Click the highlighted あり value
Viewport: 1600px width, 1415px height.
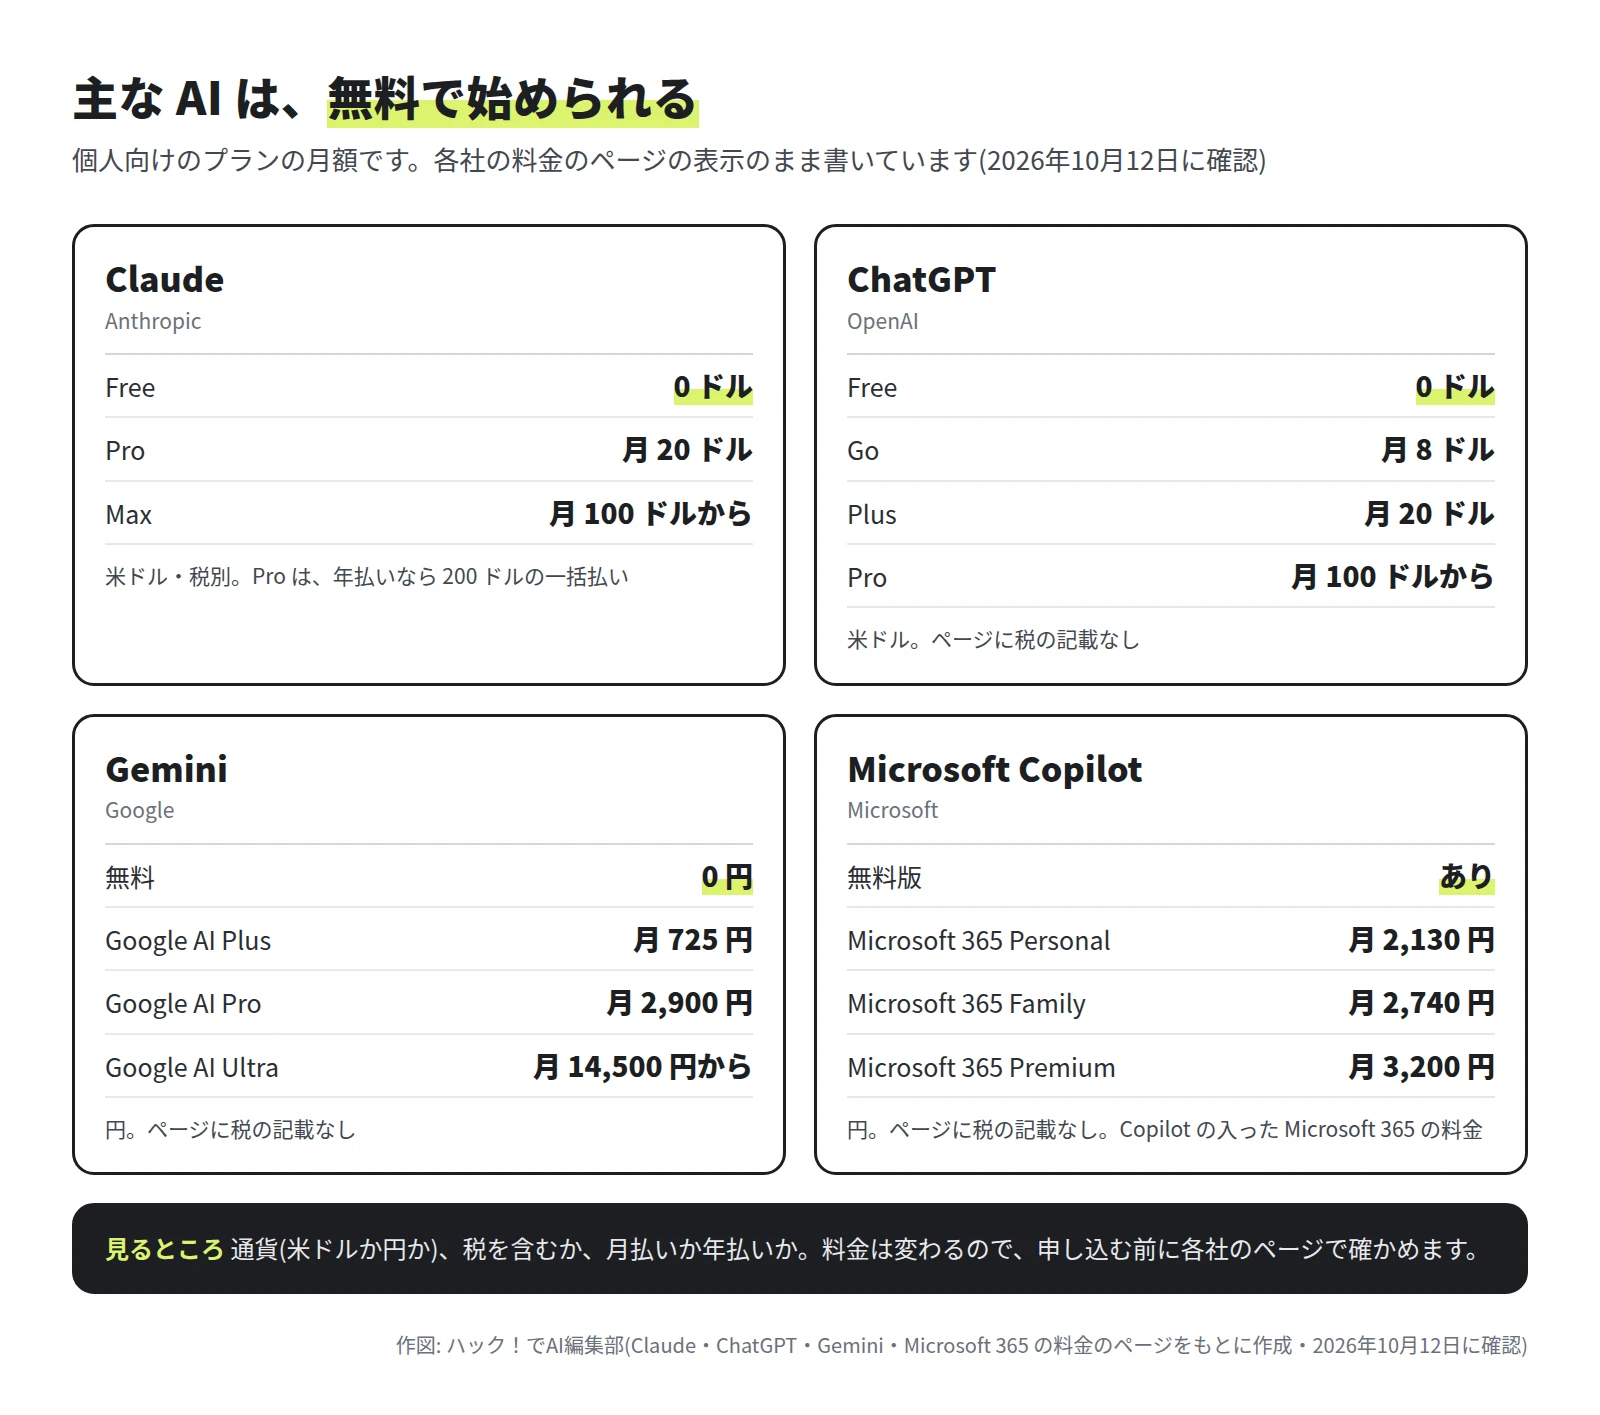(1466, 877)
